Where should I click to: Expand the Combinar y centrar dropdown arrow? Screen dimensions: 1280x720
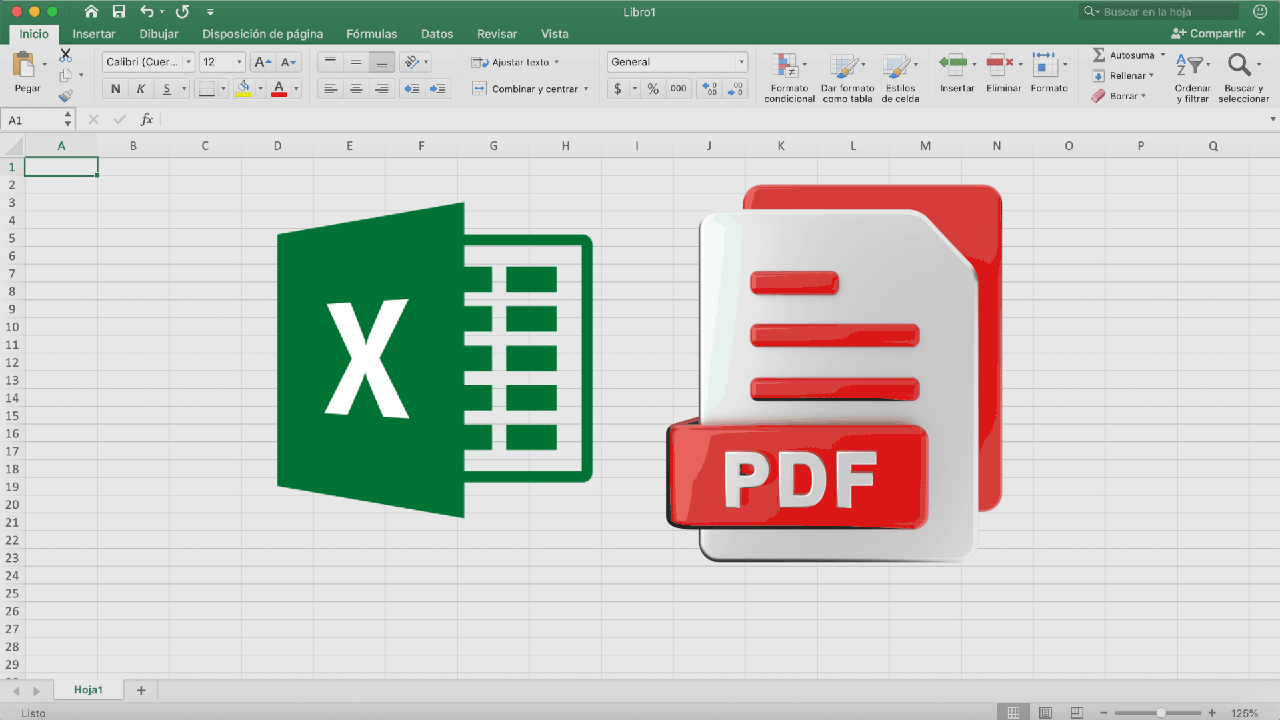click(586, 89)
